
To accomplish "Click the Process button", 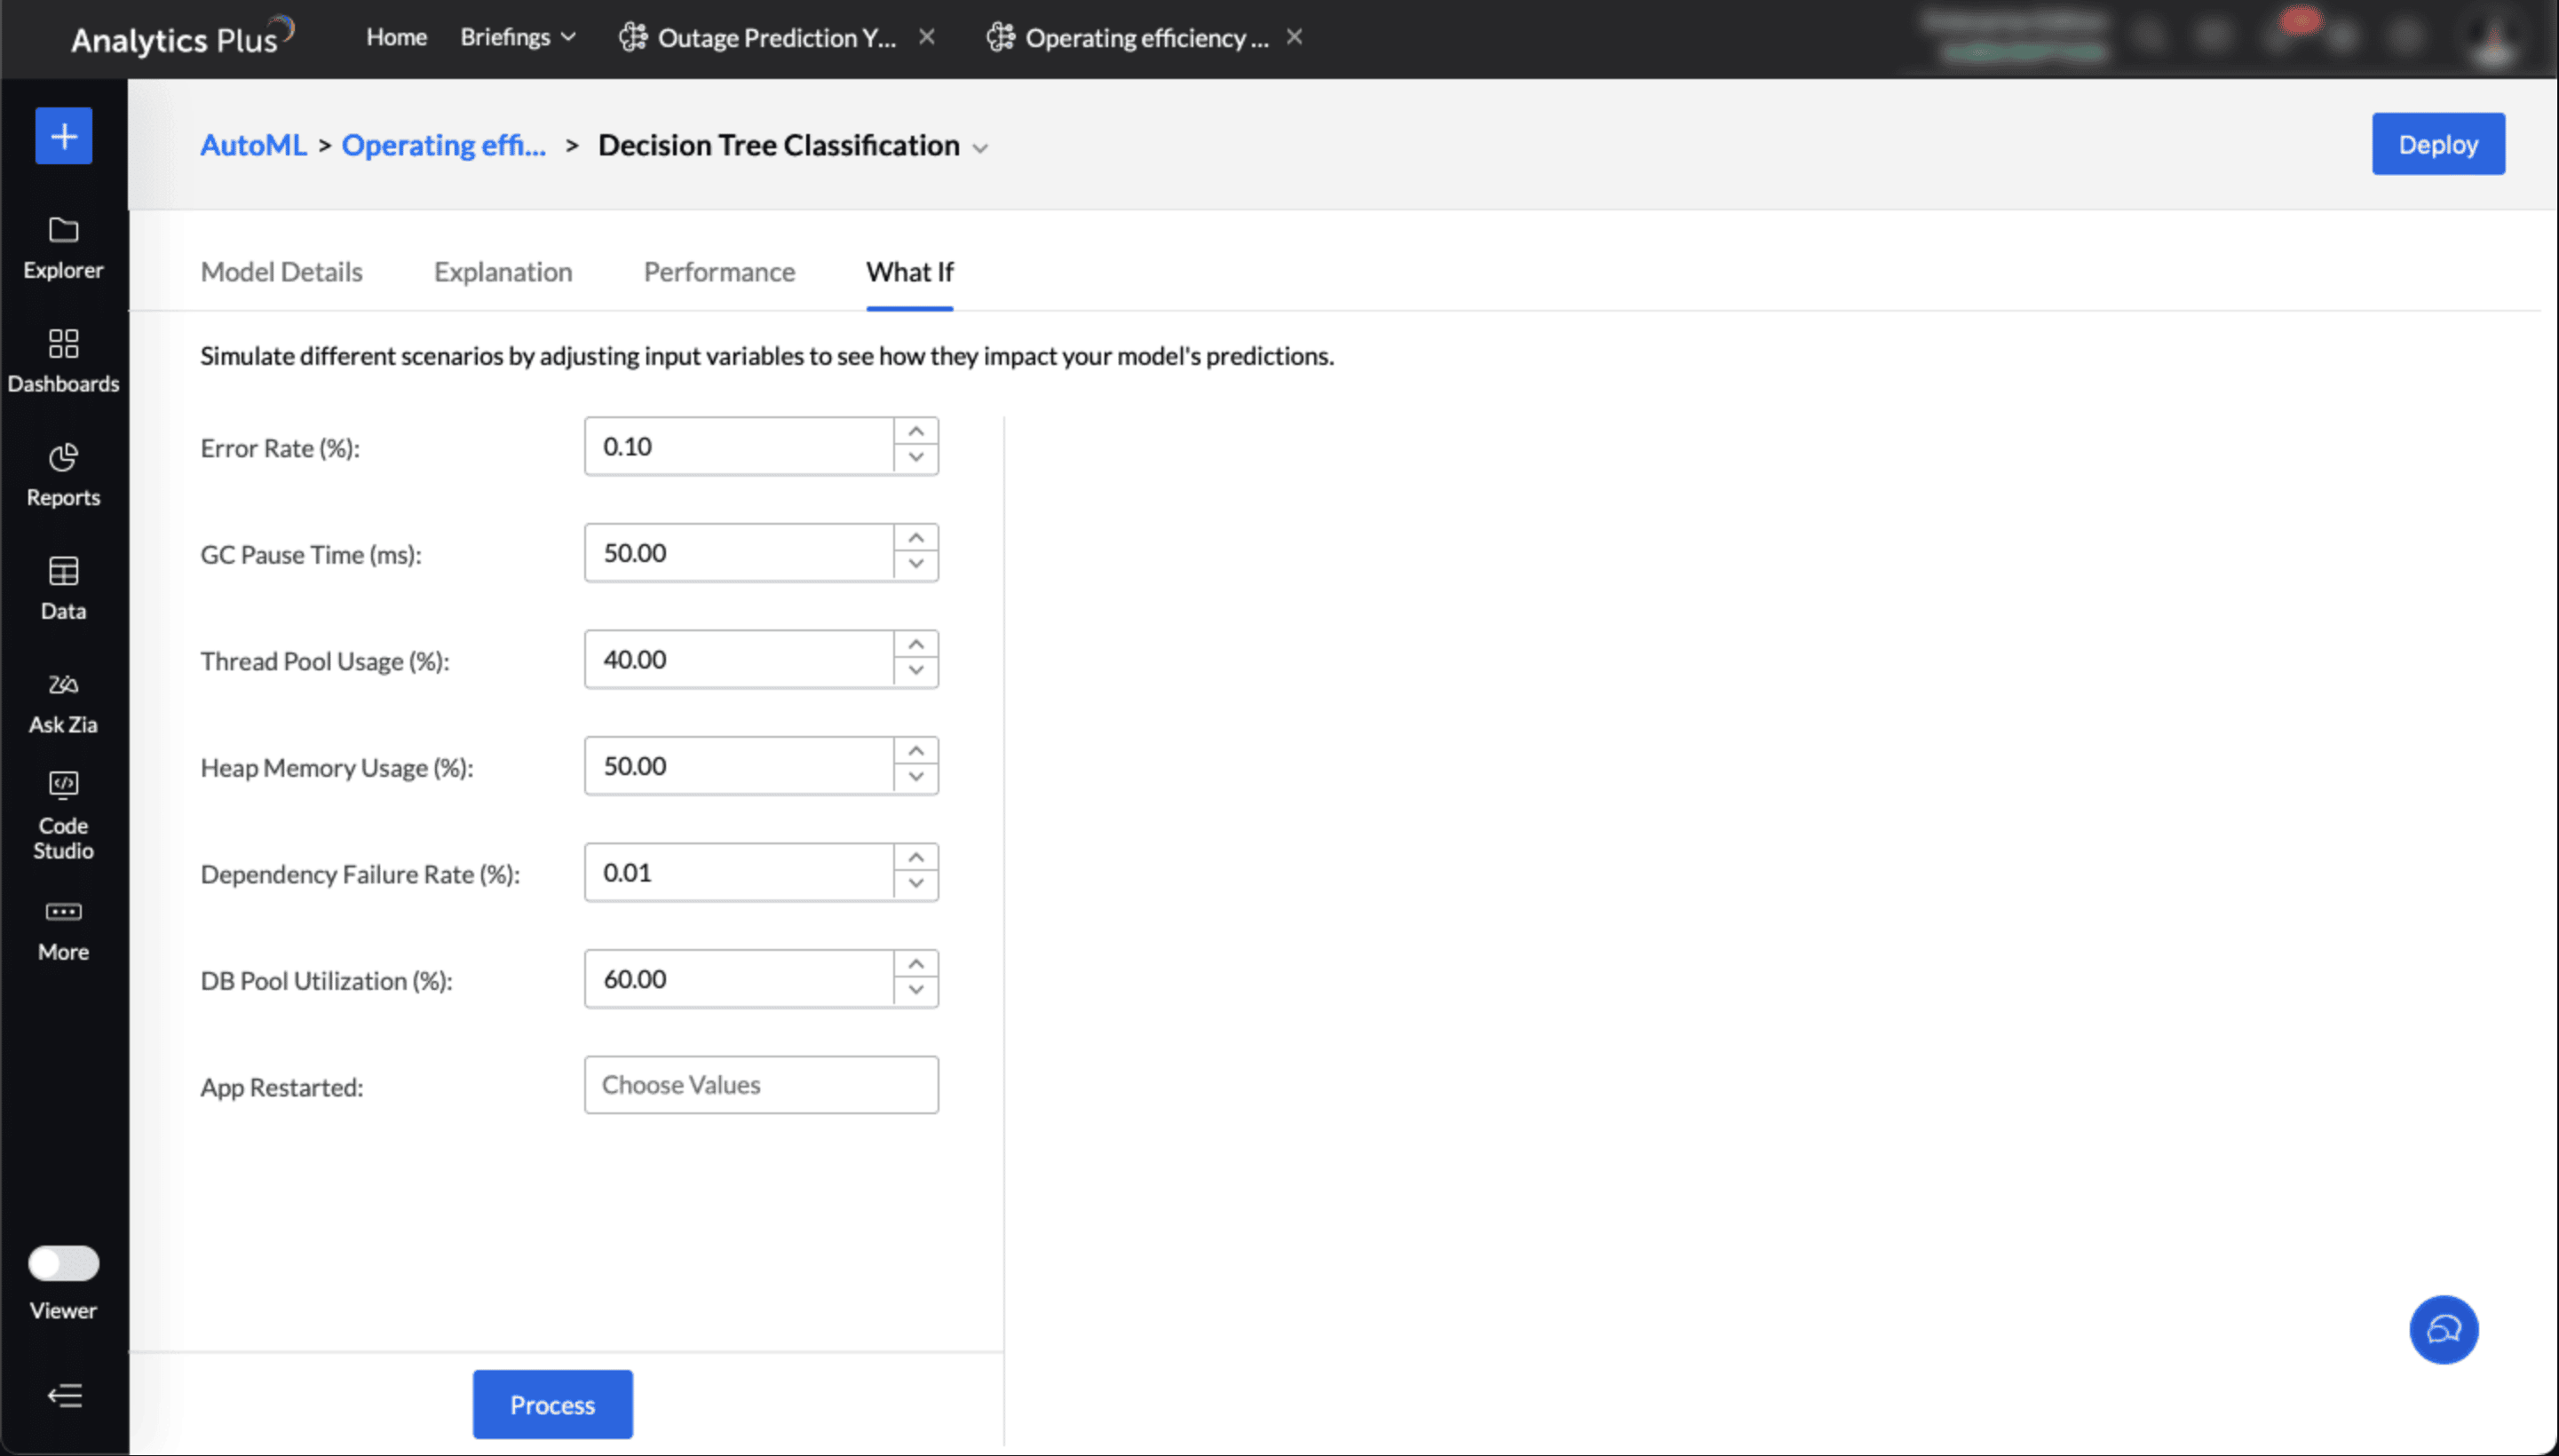I will [x=552, y=1404].
